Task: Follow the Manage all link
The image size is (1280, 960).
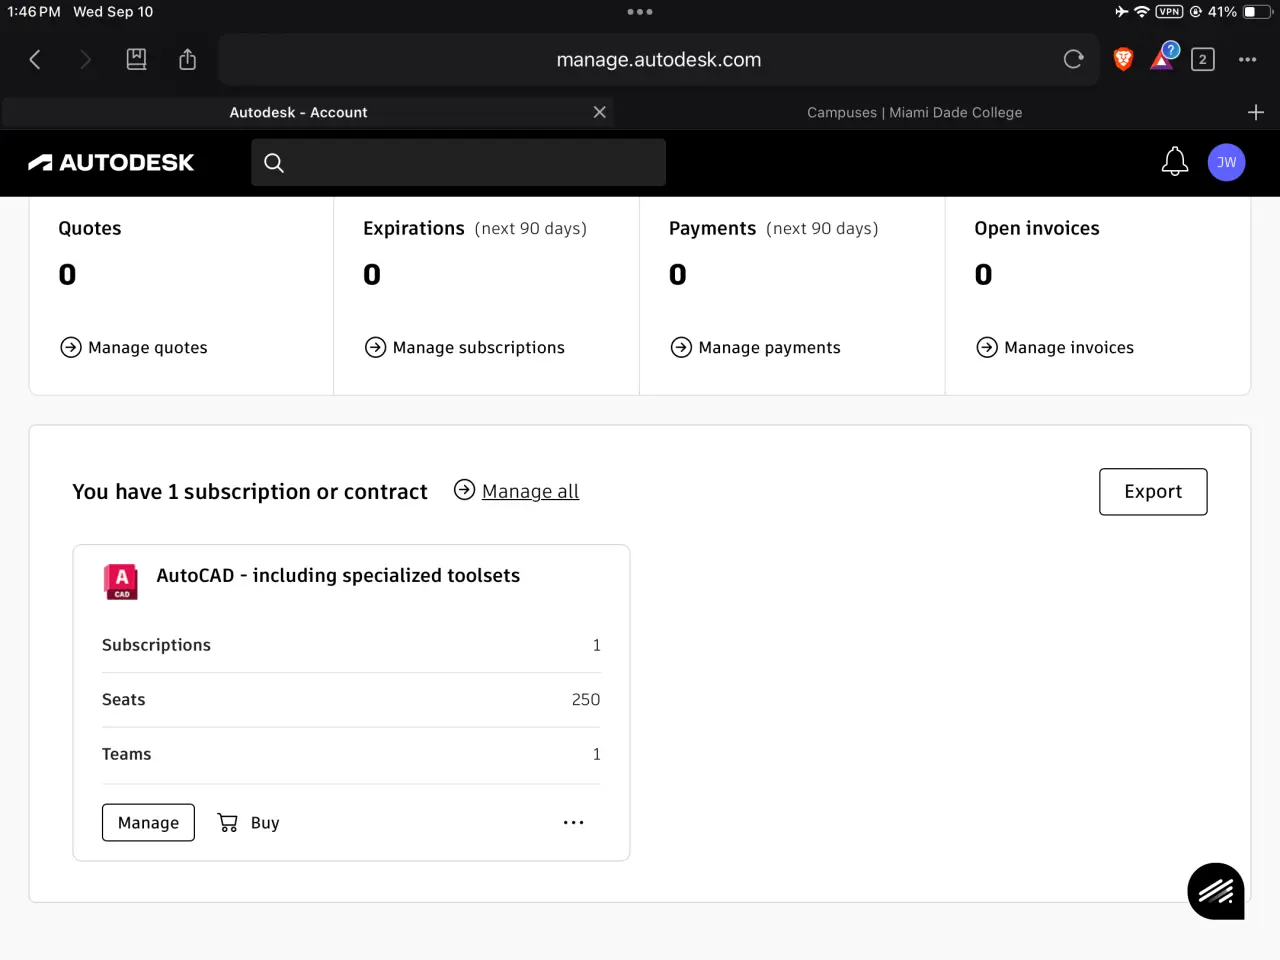Action: (x=530, y=491)
